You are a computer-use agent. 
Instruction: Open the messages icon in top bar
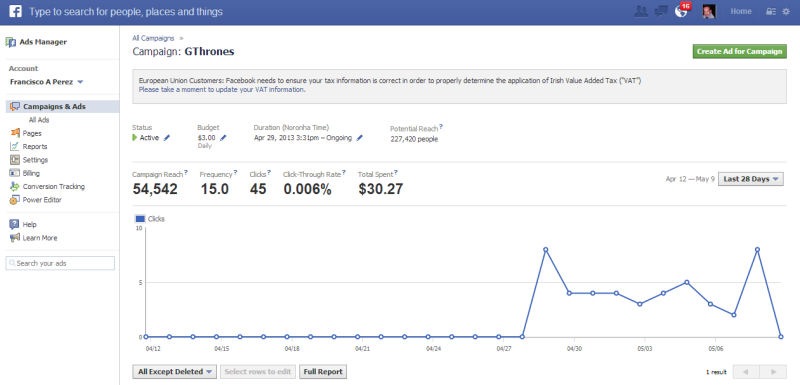tap(661, 11)
